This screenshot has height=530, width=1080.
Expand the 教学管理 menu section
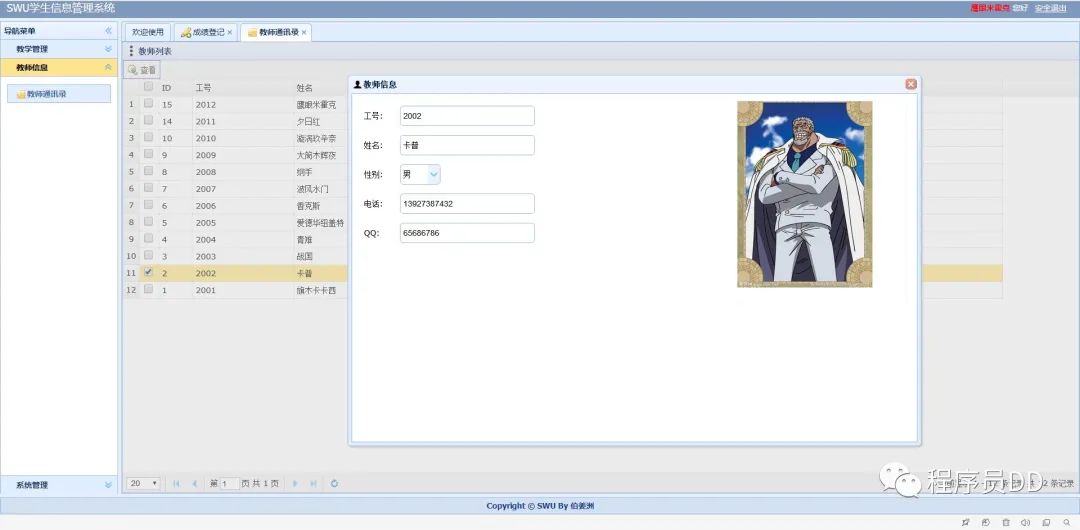(108, 49)
